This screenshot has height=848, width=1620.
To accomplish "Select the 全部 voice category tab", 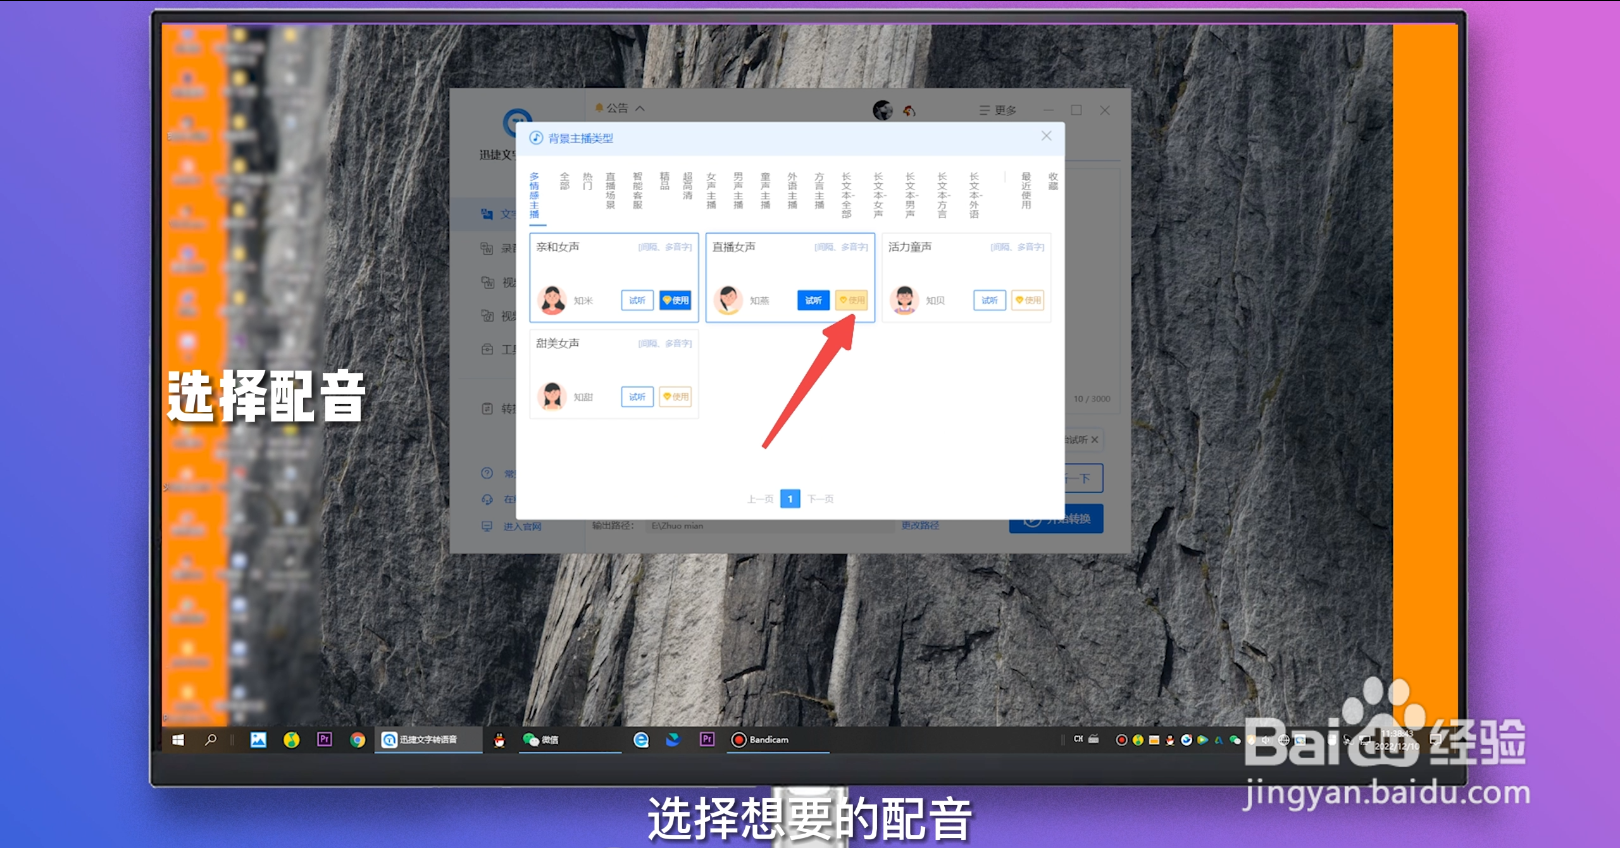I will point(564,181).
